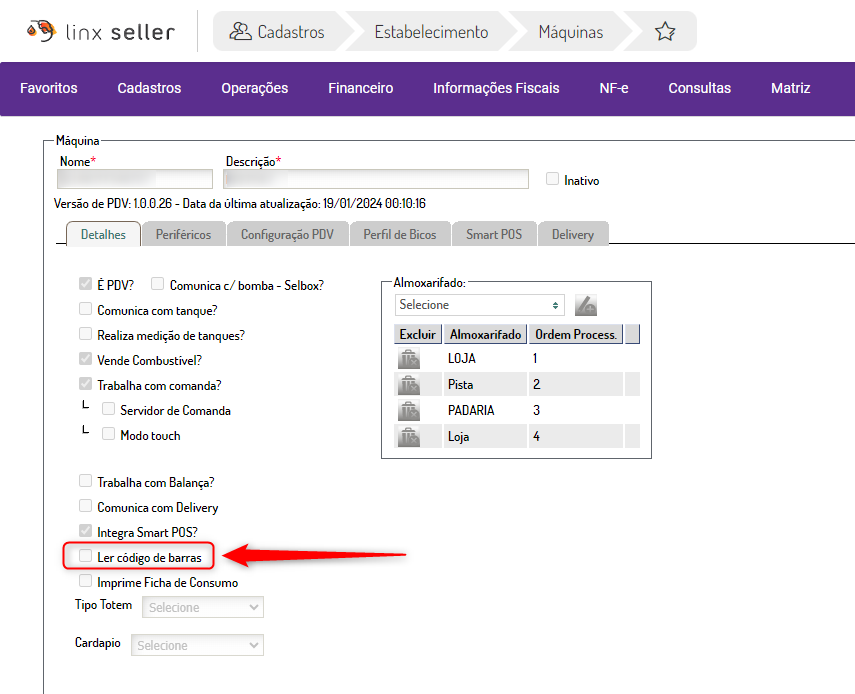Screen dimensions: 855x694
Task: Open the Almoxarifado Selecione dropdown
Action: 479,305
